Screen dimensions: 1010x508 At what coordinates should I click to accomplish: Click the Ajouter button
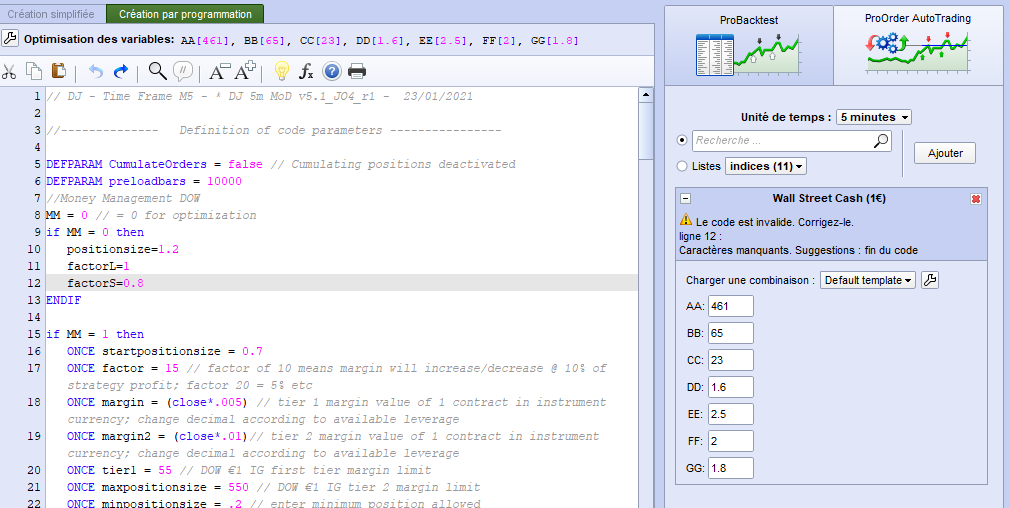pos(945,153)
